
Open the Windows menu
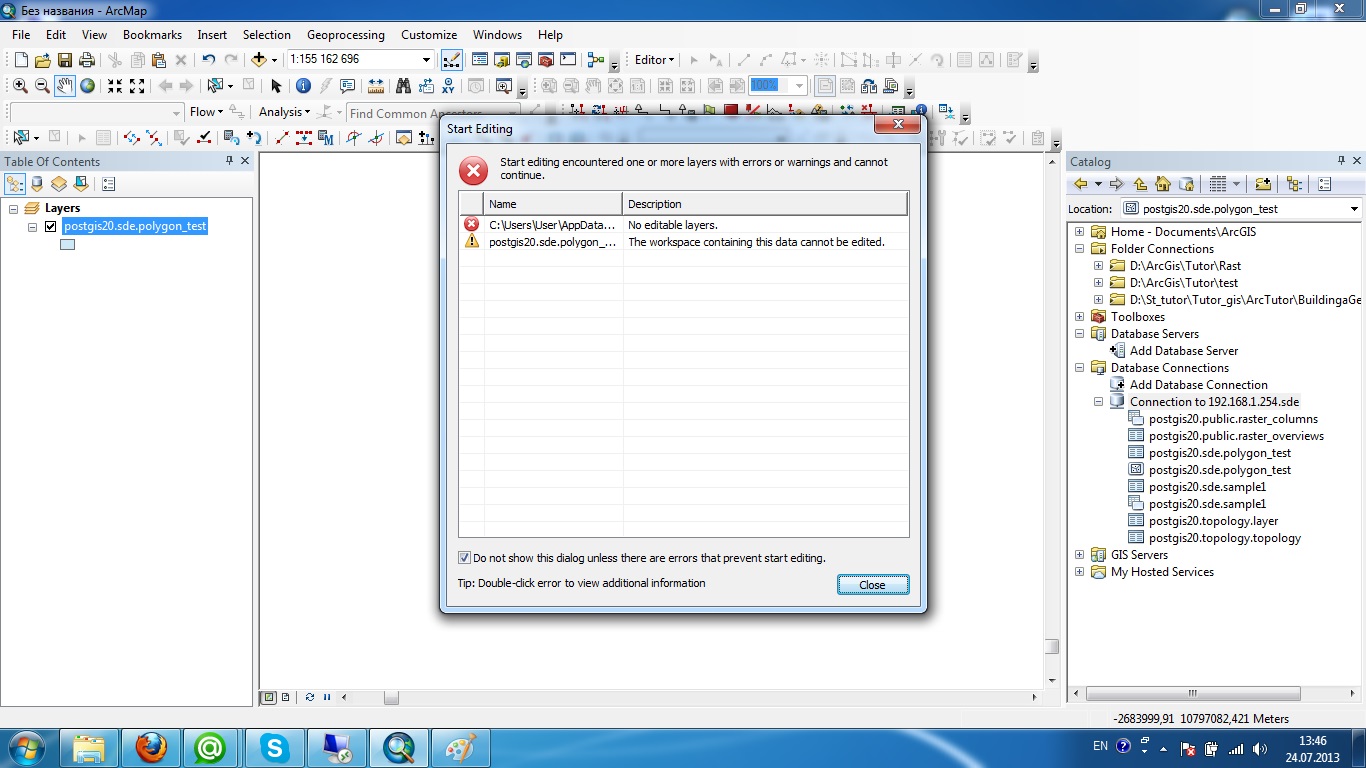coord(497,34)
